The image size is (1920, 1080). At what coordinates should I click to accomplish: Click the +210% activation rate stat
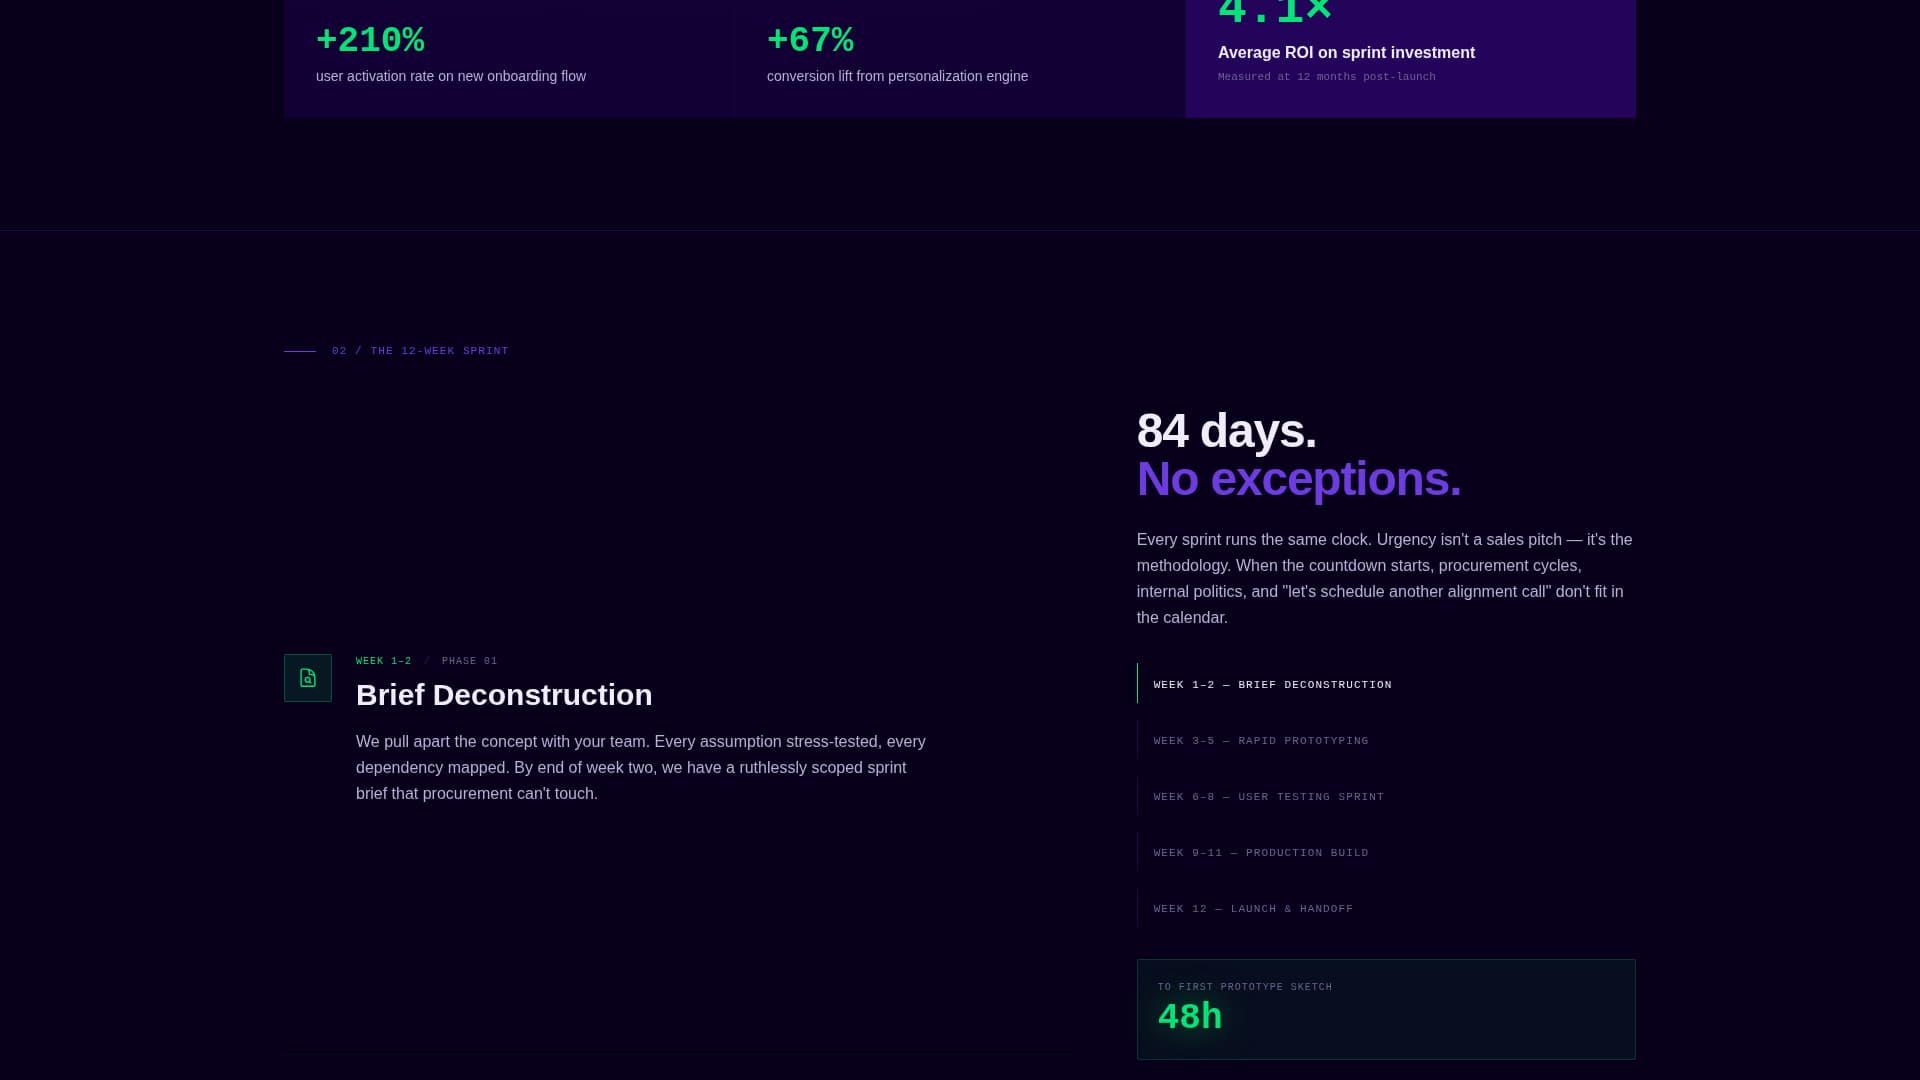[x=370, y=40]
